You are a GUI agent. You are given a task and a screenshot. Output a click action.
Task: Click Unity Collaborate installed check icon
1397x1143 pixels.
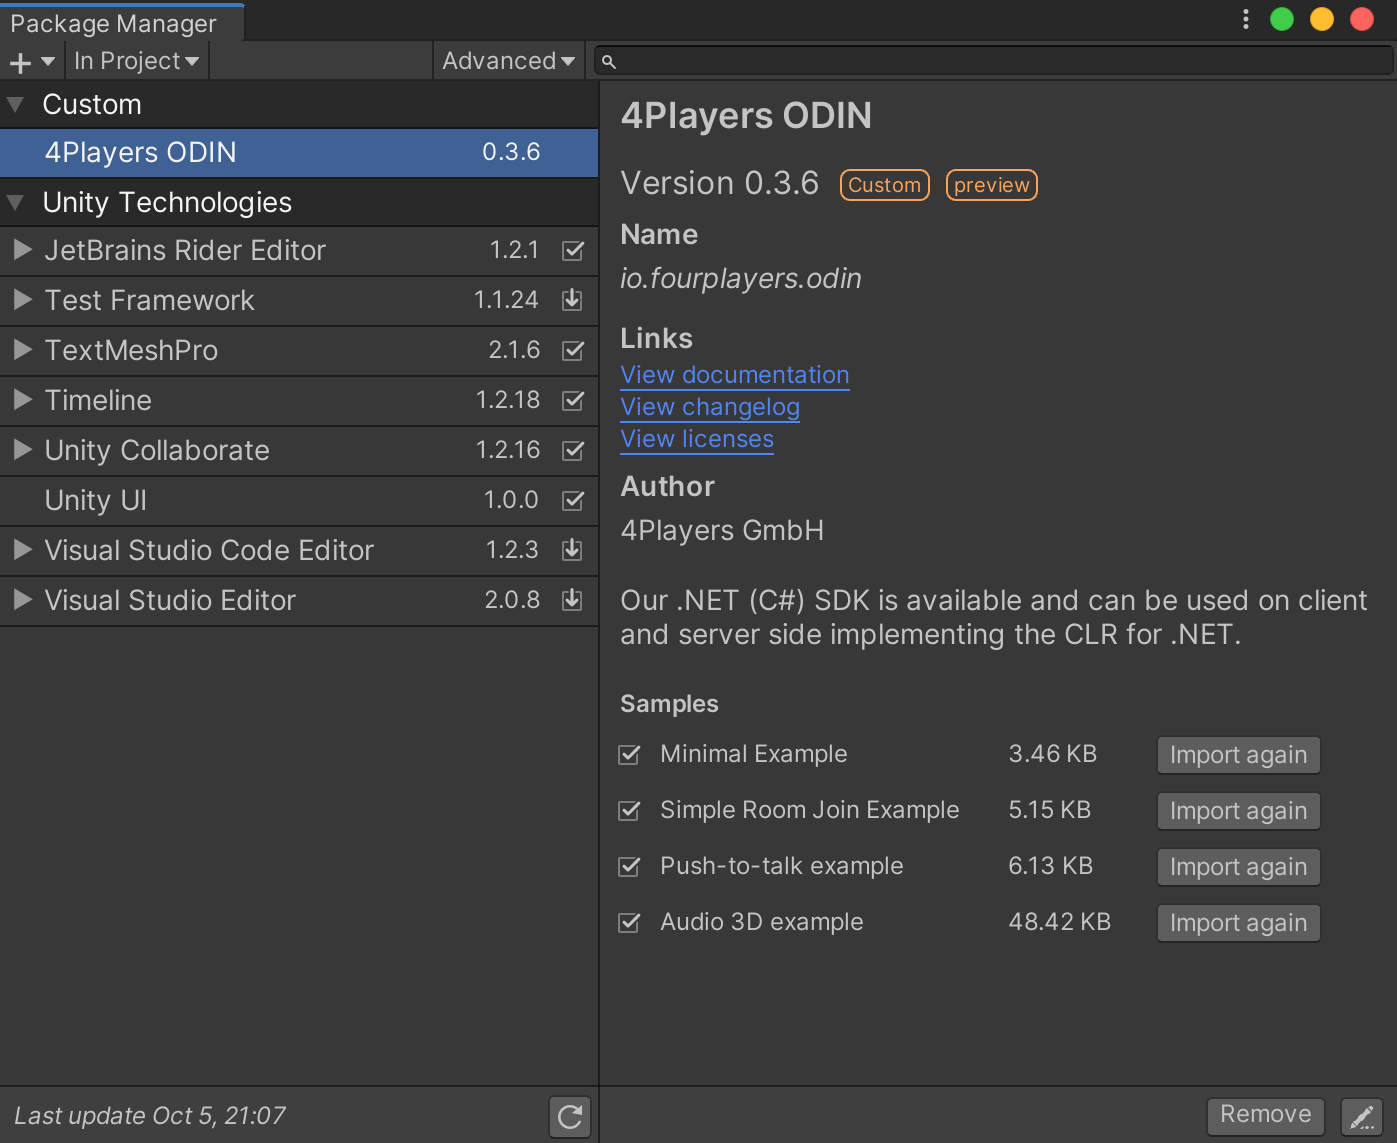tap(573, 450)
